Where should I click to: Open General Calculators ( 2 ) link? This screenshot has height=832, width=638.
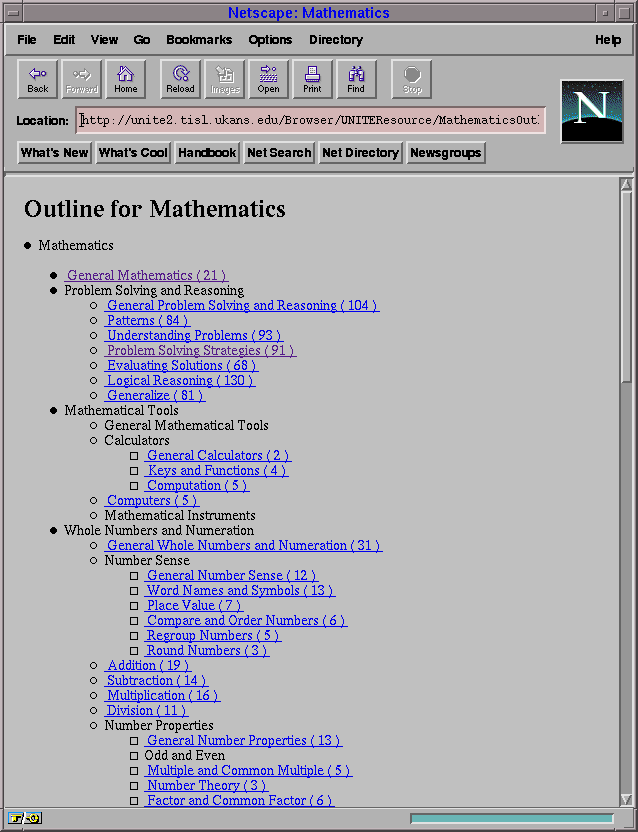pyautogui.click(x=218, y=455)
